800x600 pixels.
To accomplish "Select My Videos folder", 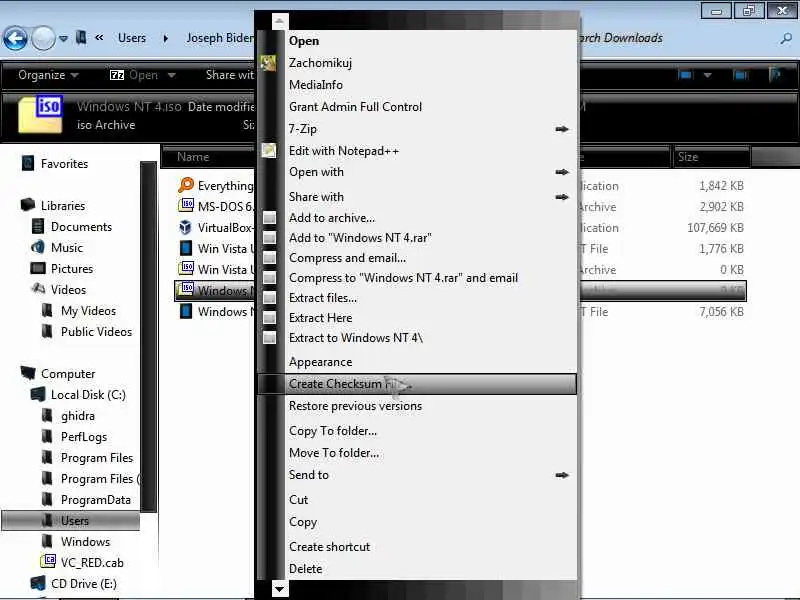I will (88, 310).
